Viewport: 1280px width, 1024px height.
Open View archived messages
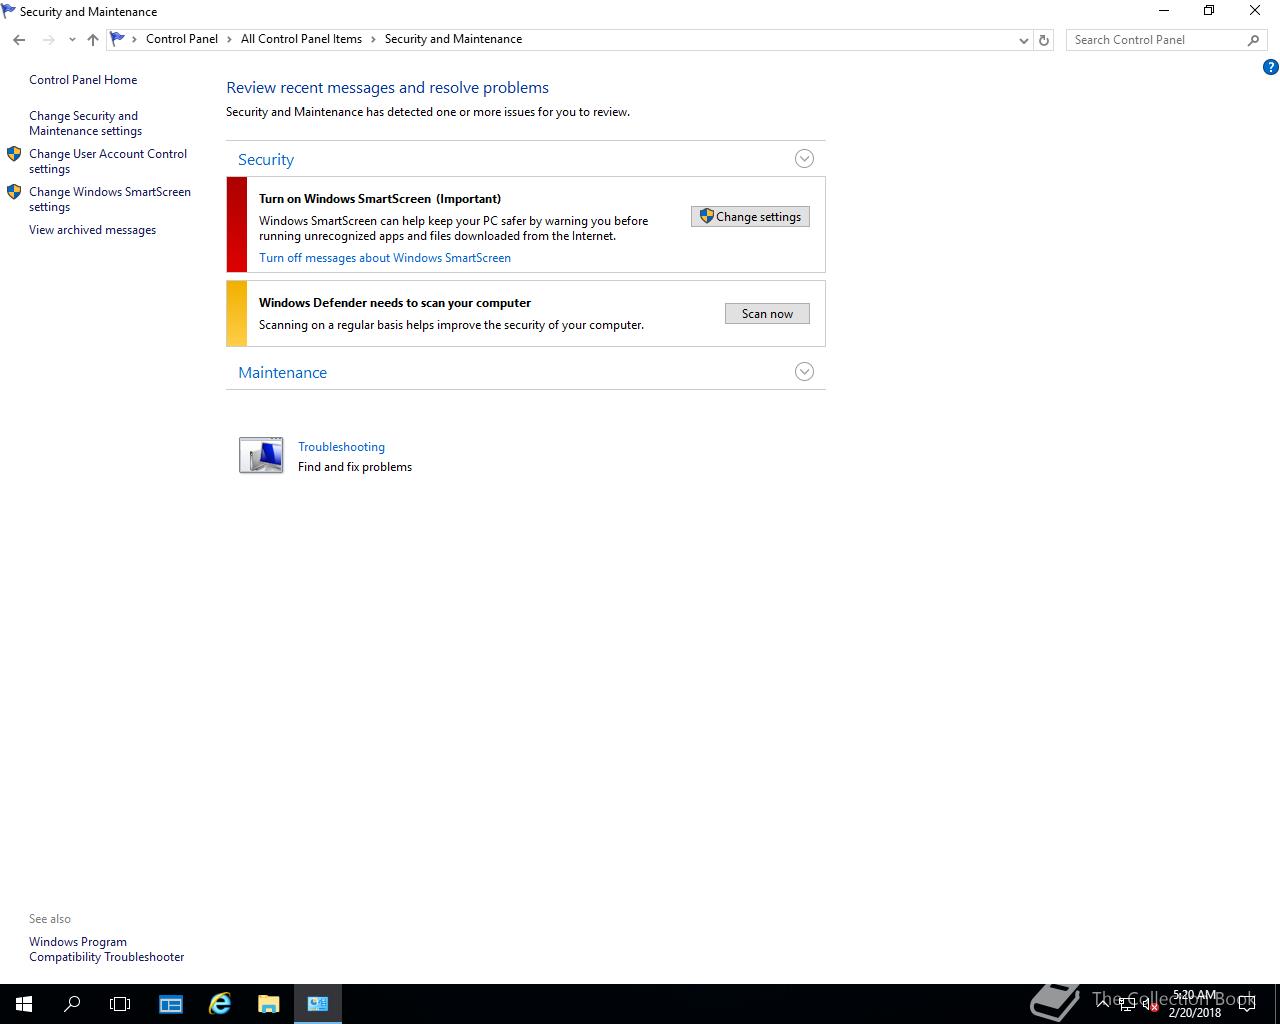pyautogui.click(x=92, y=230)
